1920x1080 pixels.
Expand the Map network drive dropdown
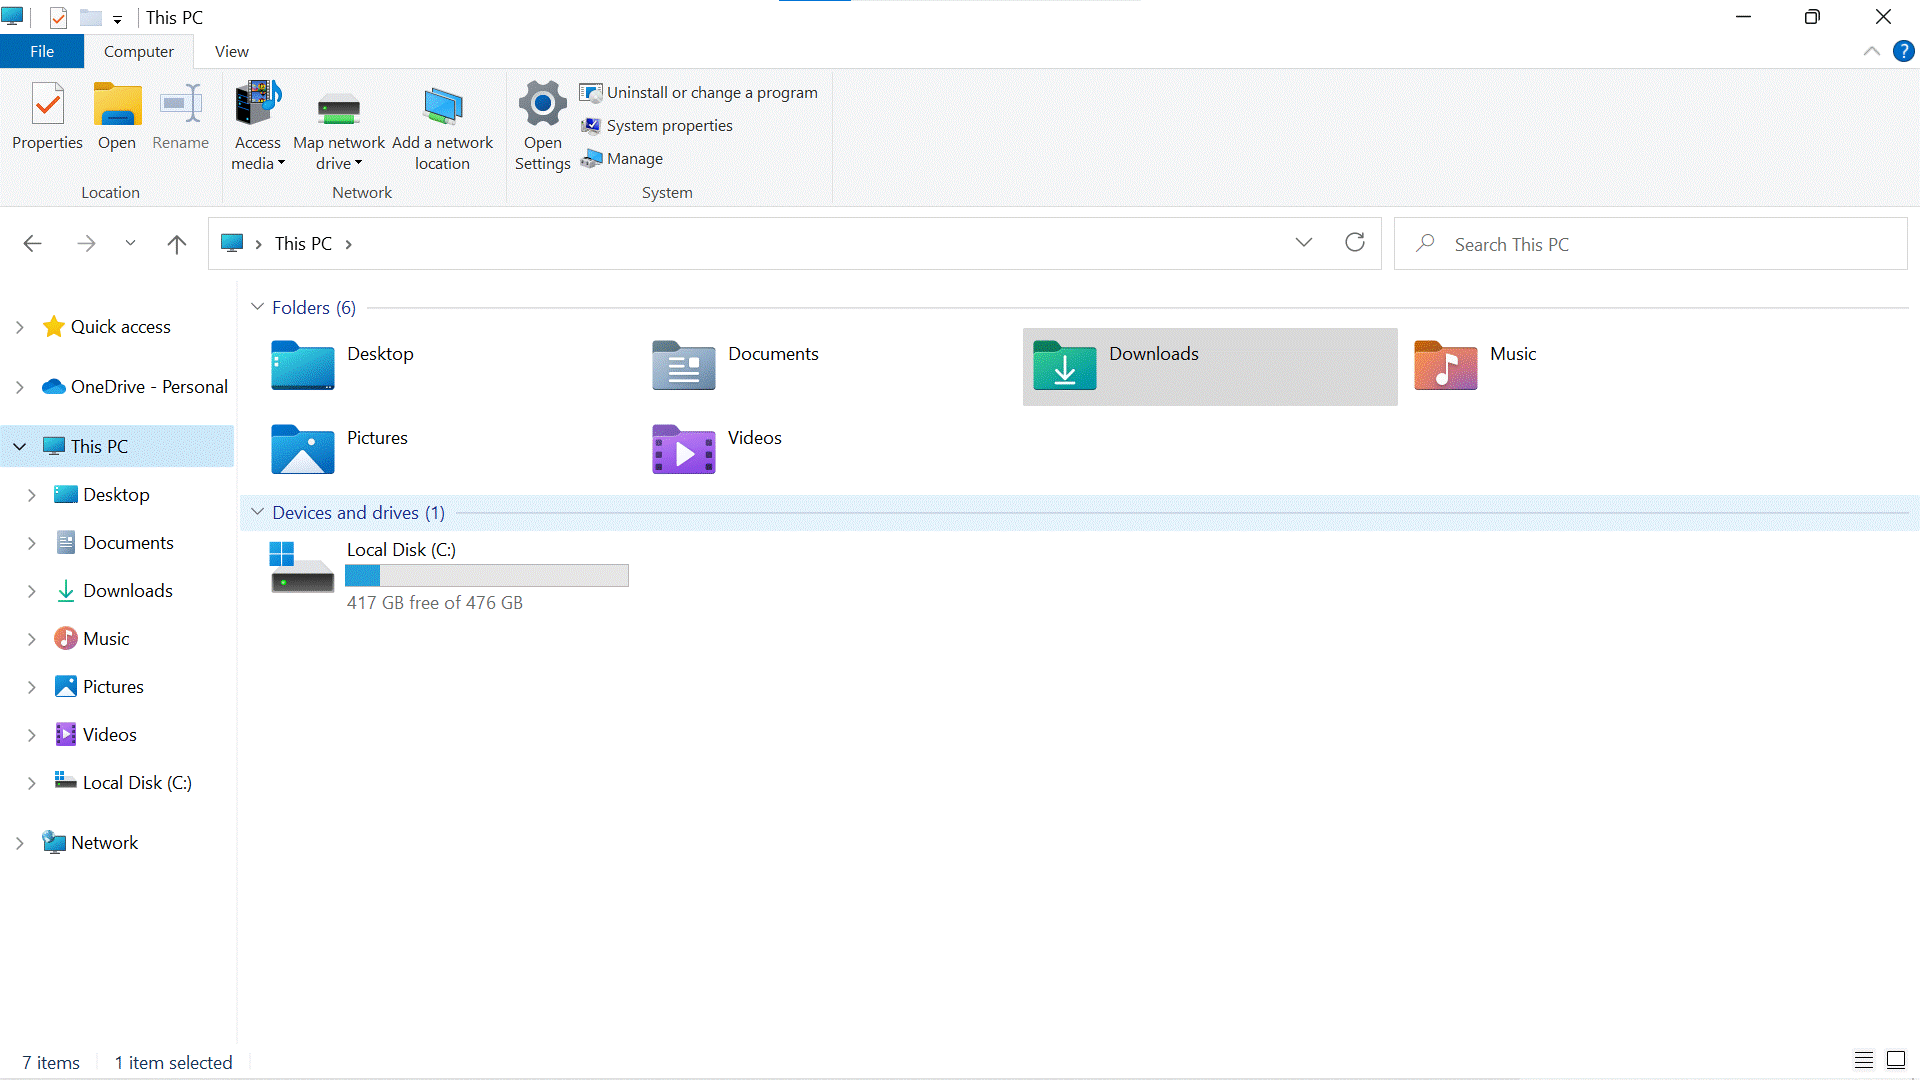pos(361,164)
